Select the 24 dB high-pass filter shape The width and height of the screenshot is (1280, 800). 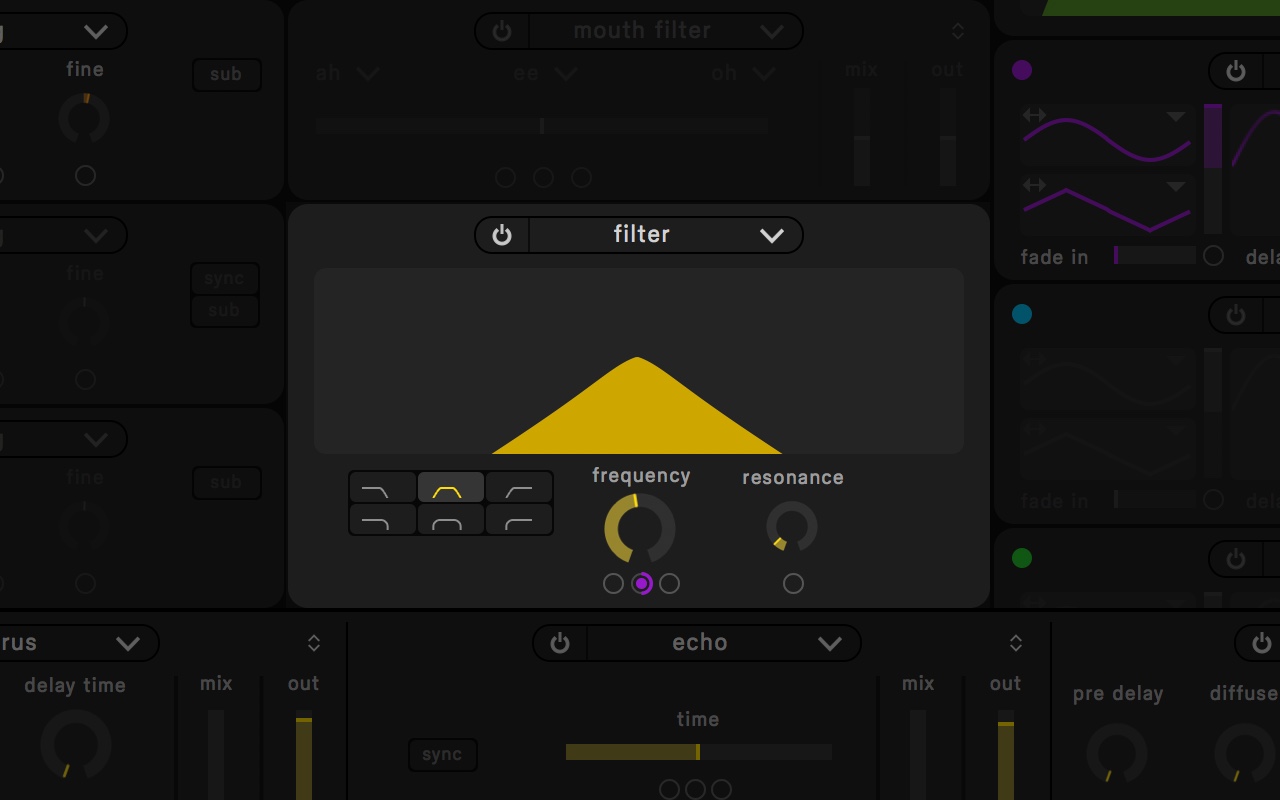click(x=519, y=520)
